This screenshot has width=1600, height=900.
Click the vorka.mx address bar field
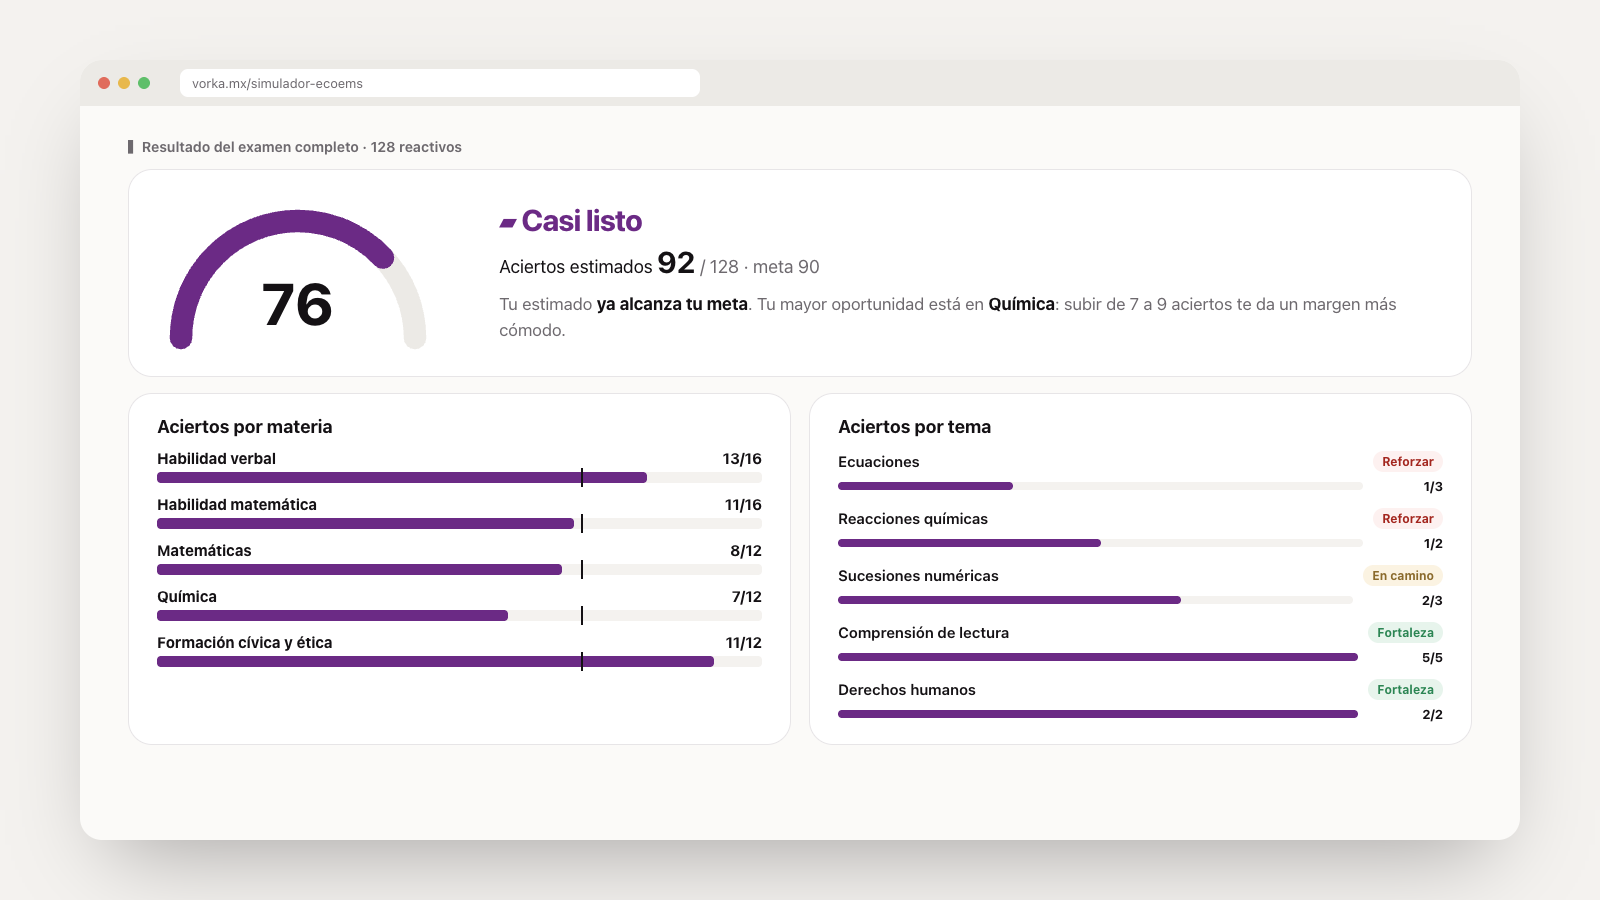coord(440,83)
